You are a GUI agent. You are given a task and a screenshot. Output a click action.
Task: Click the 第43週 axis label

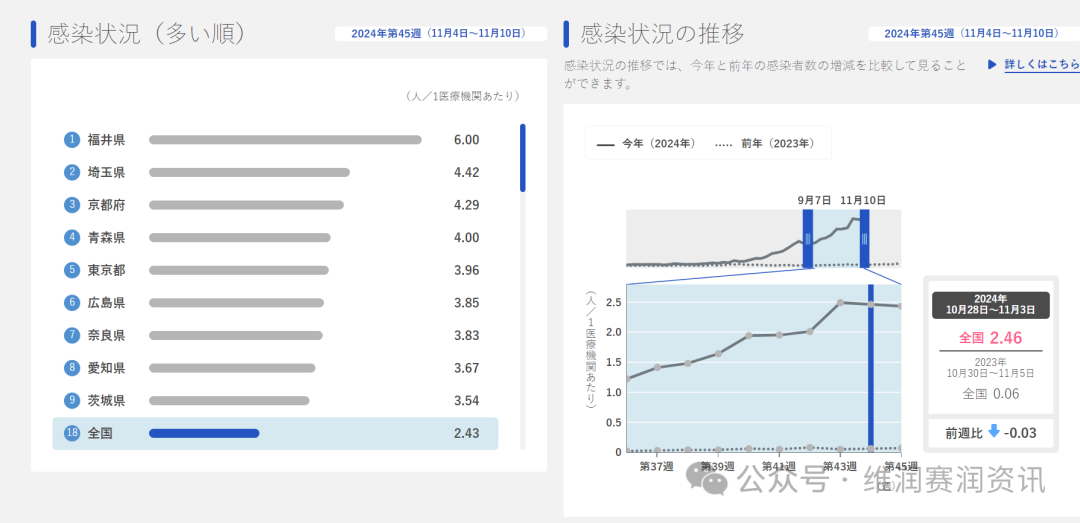(x=840, y=466)
